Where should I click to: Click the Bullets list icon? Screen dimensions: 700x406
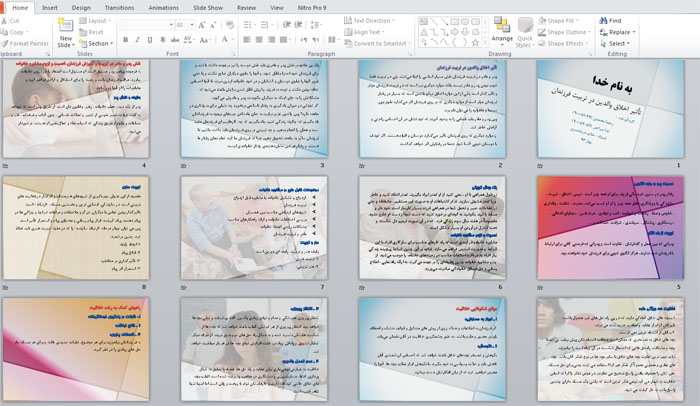point(248,24)
